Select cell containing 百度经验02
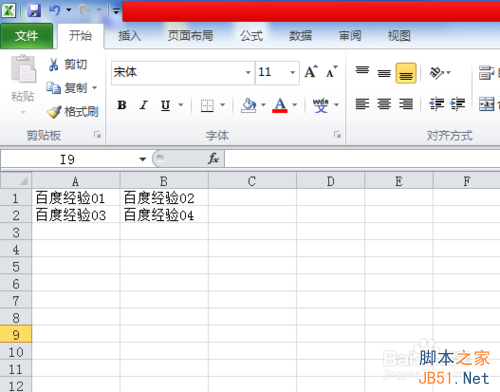 click(x=164, y=198)
